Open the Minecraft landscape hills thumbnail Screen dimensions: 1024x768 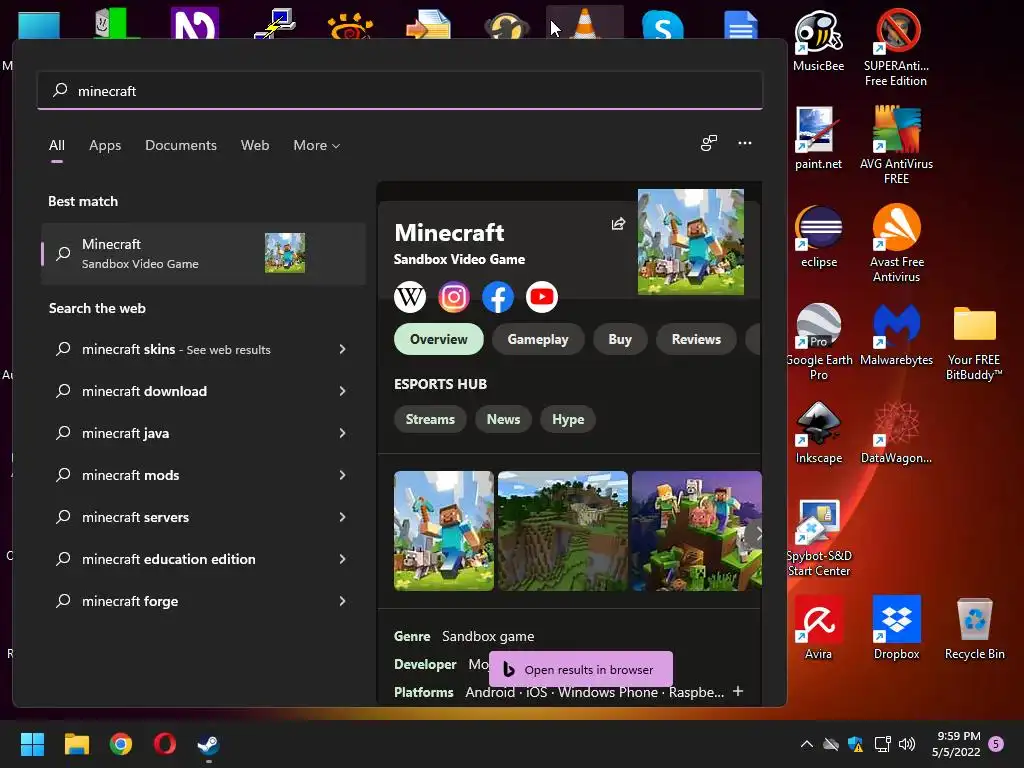[x=563, y=531]
